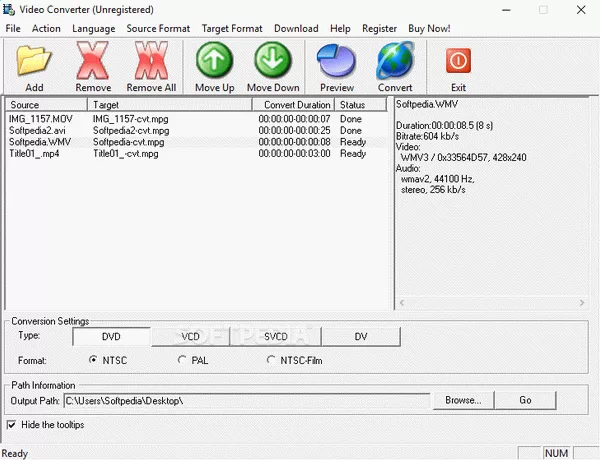Click the WMV3 video codec info line

tap(463, 157)
